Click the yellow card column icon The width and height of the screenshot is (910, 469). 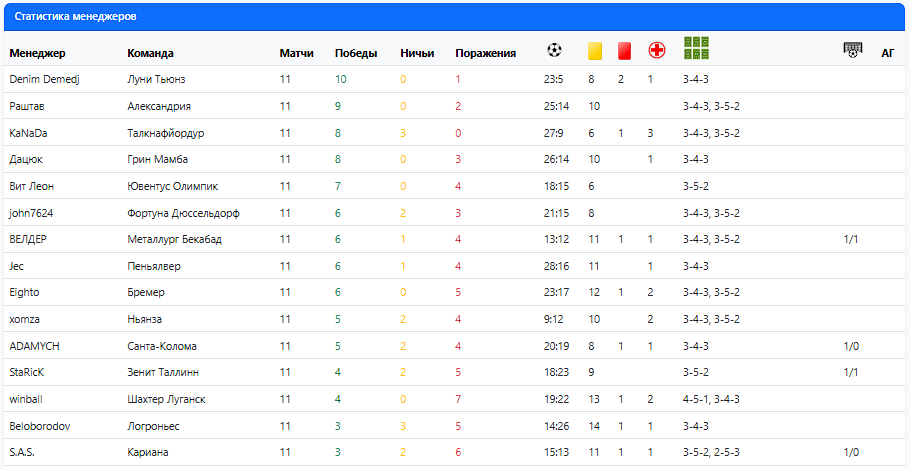[594, 50]
